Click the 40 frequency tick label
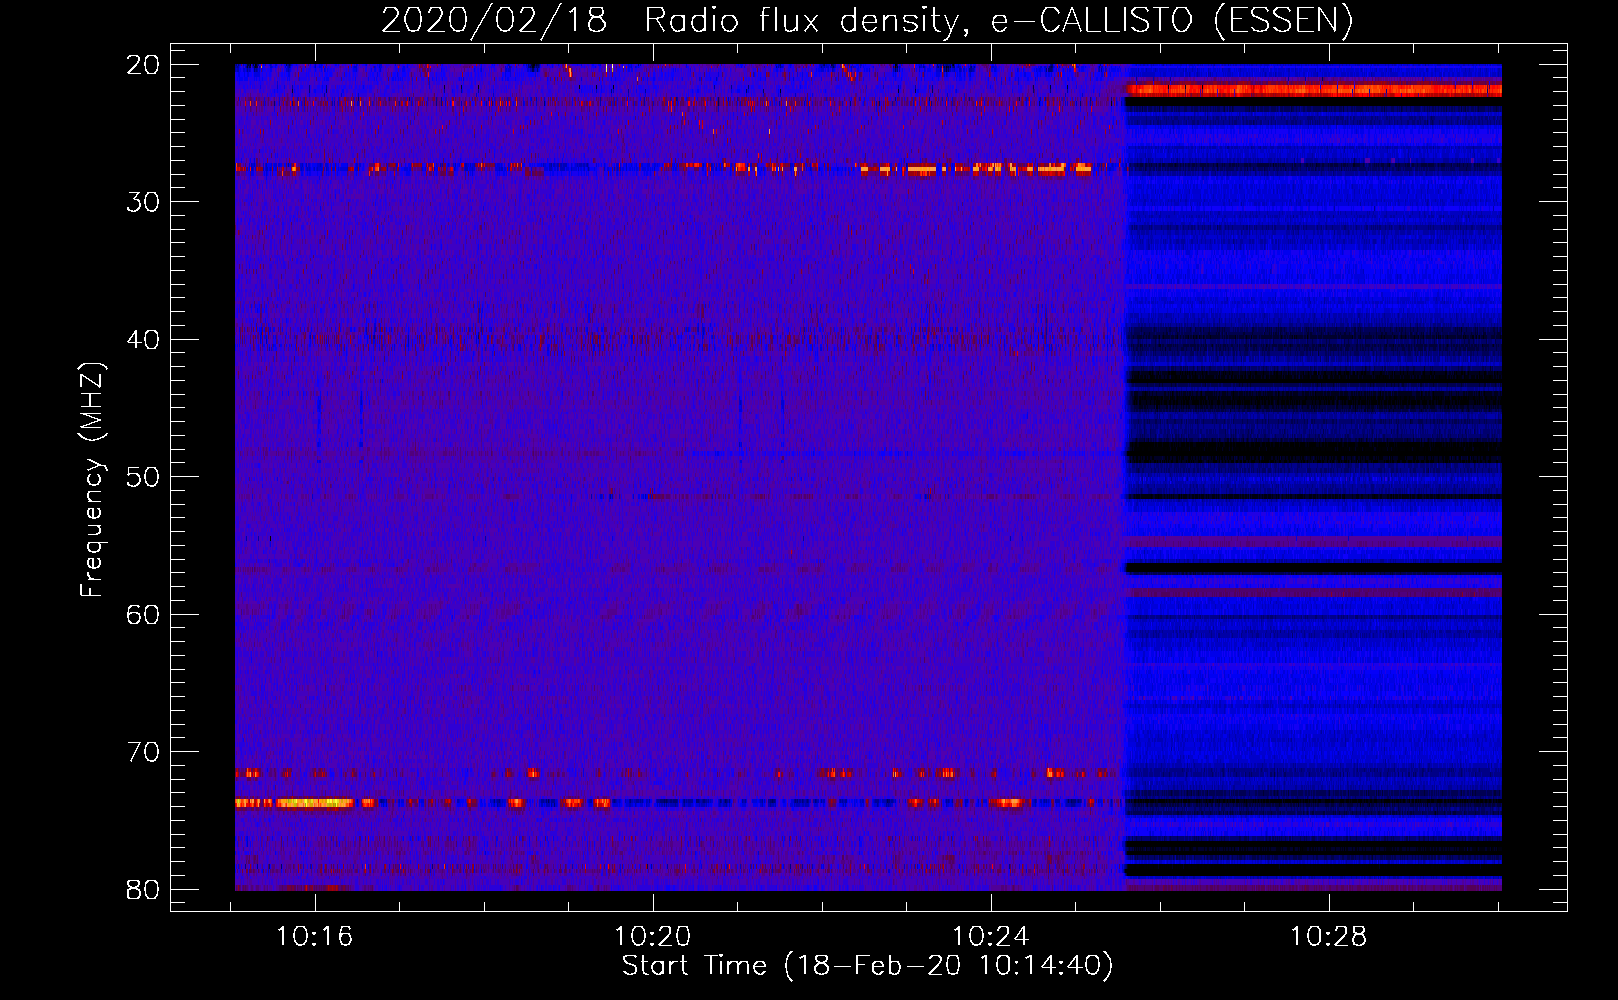 143,340
